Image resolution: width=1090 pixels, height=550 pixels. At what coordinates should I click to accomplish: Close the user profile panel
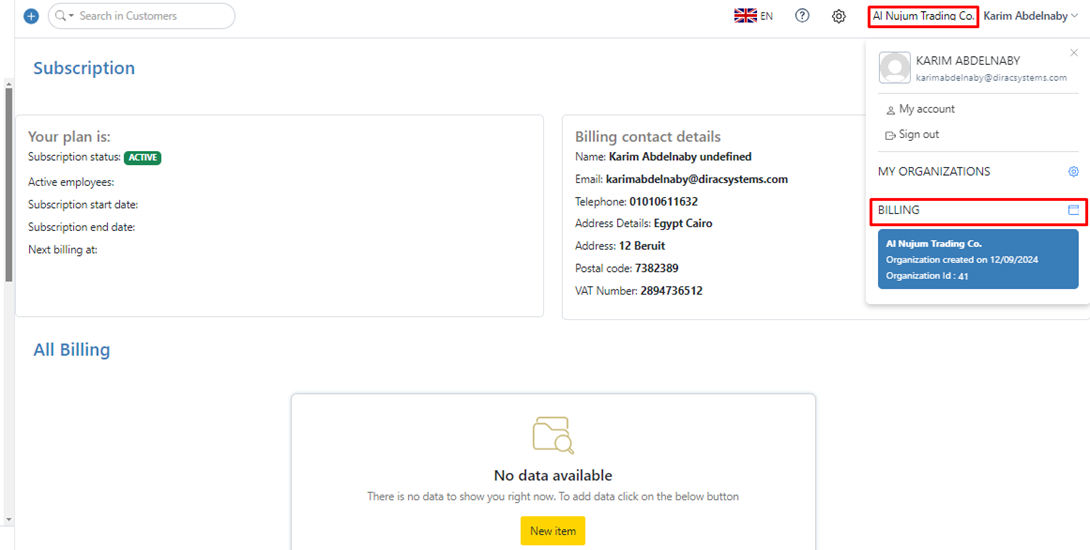tap(1074, 53)
